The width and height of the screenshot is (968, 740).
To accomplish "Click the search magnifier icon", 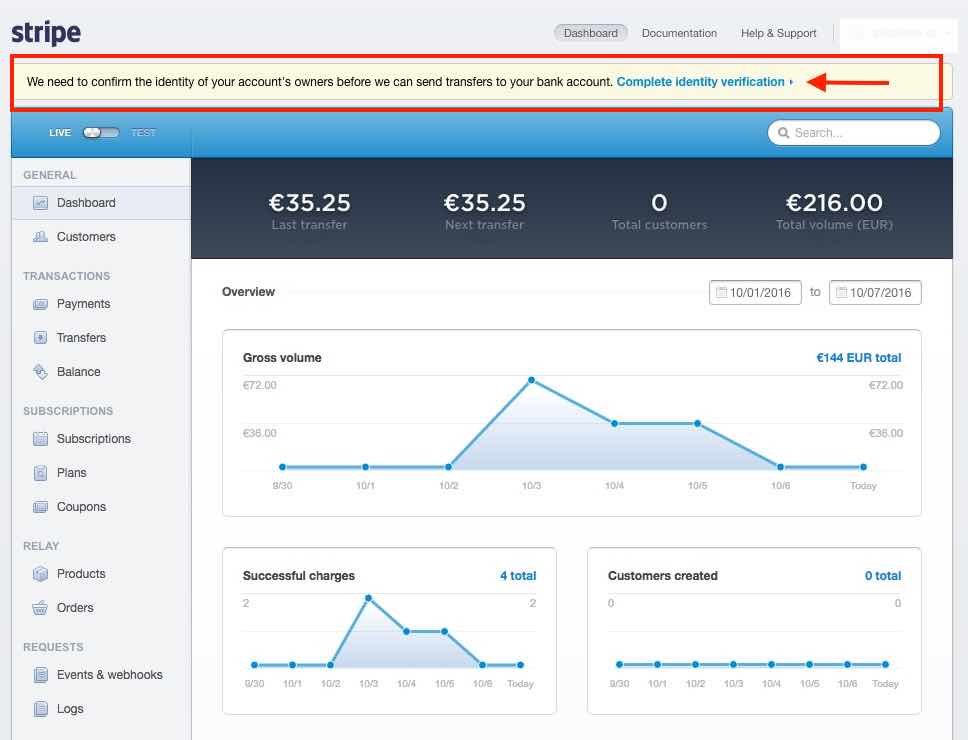I will click(783, 133).
